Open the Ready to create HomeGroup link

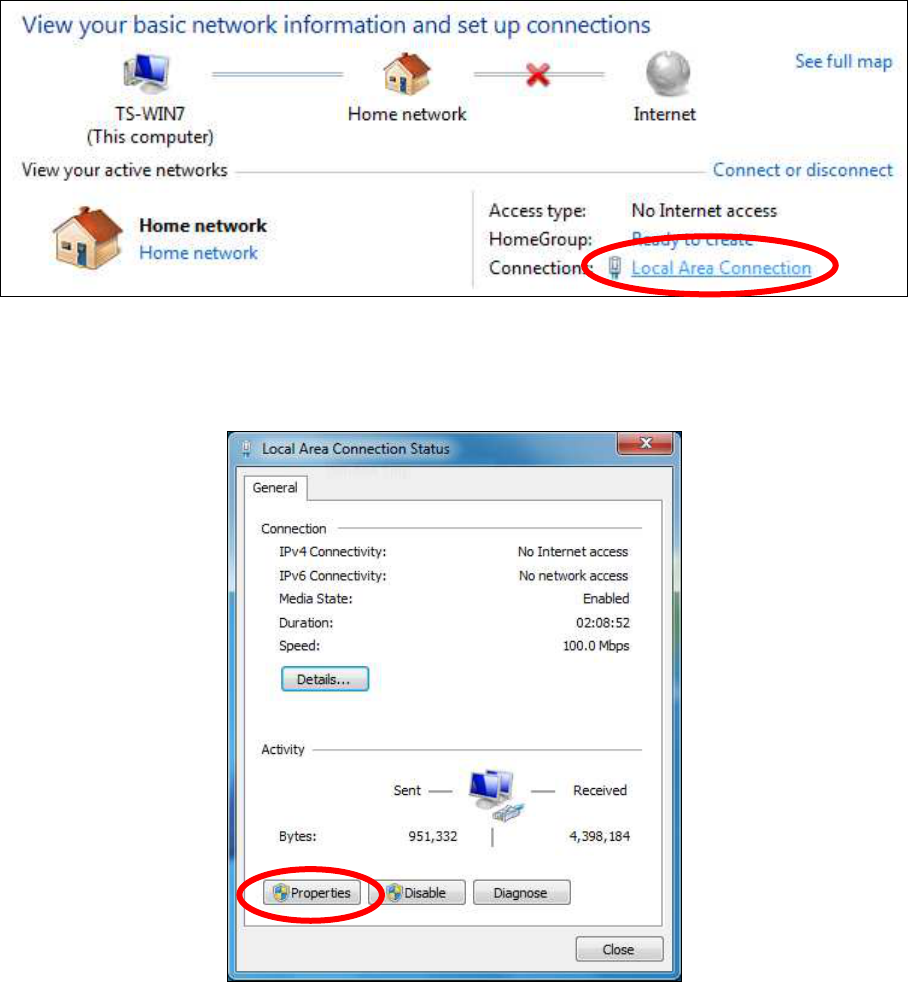click(x=692, y=239)
